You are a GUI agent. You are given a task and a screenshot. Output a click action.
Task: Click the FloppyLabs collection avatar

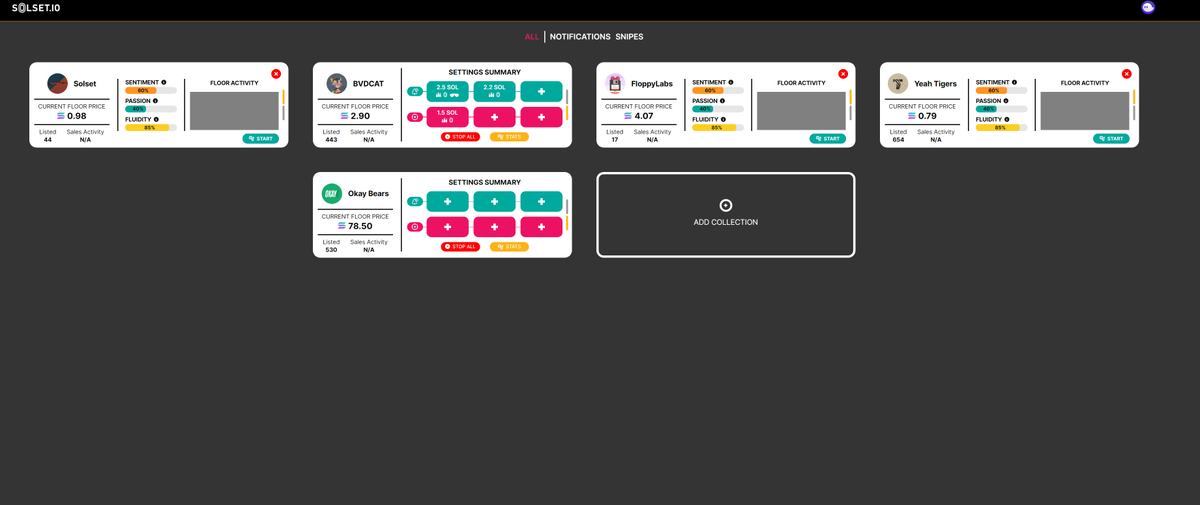615,84
